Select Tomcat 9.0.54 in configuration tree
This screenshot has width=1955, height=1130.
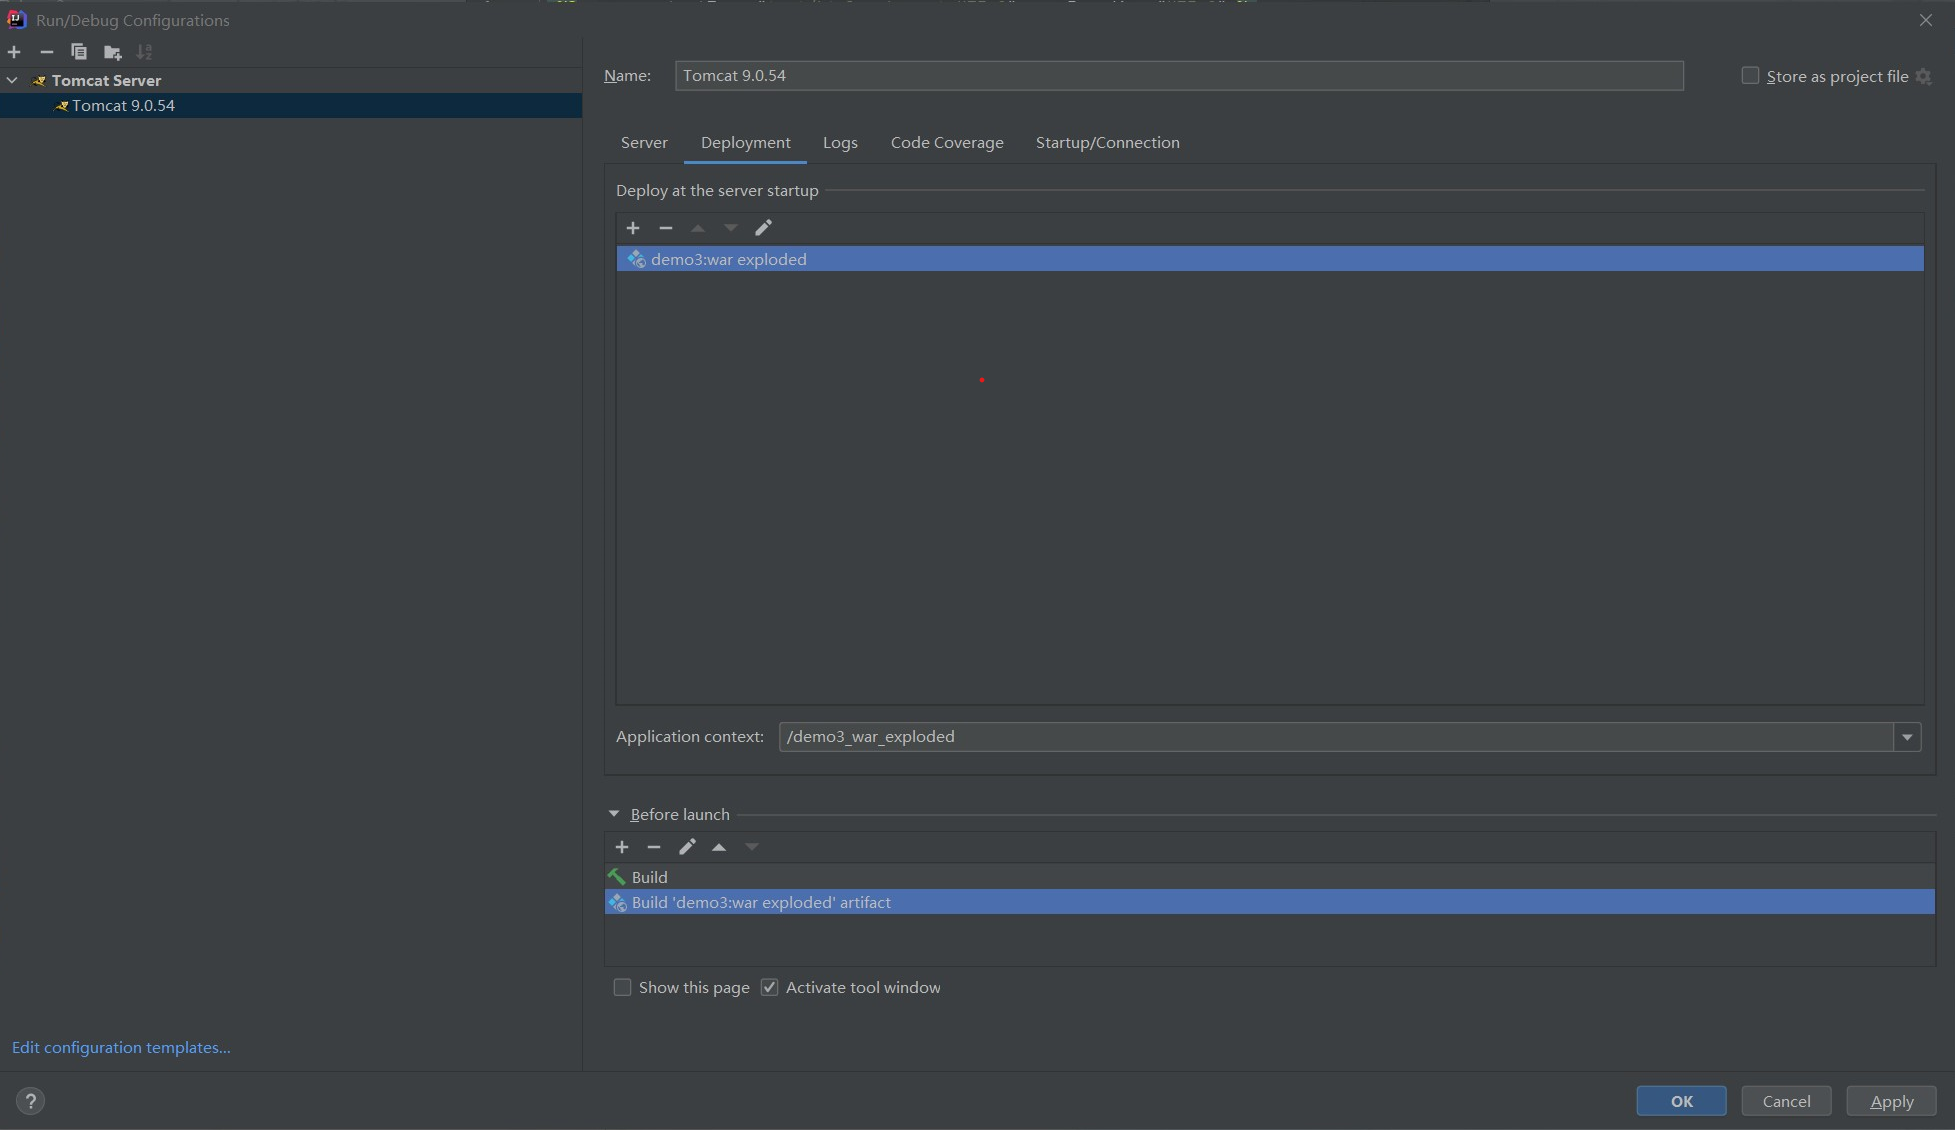[x=291, y=105]
